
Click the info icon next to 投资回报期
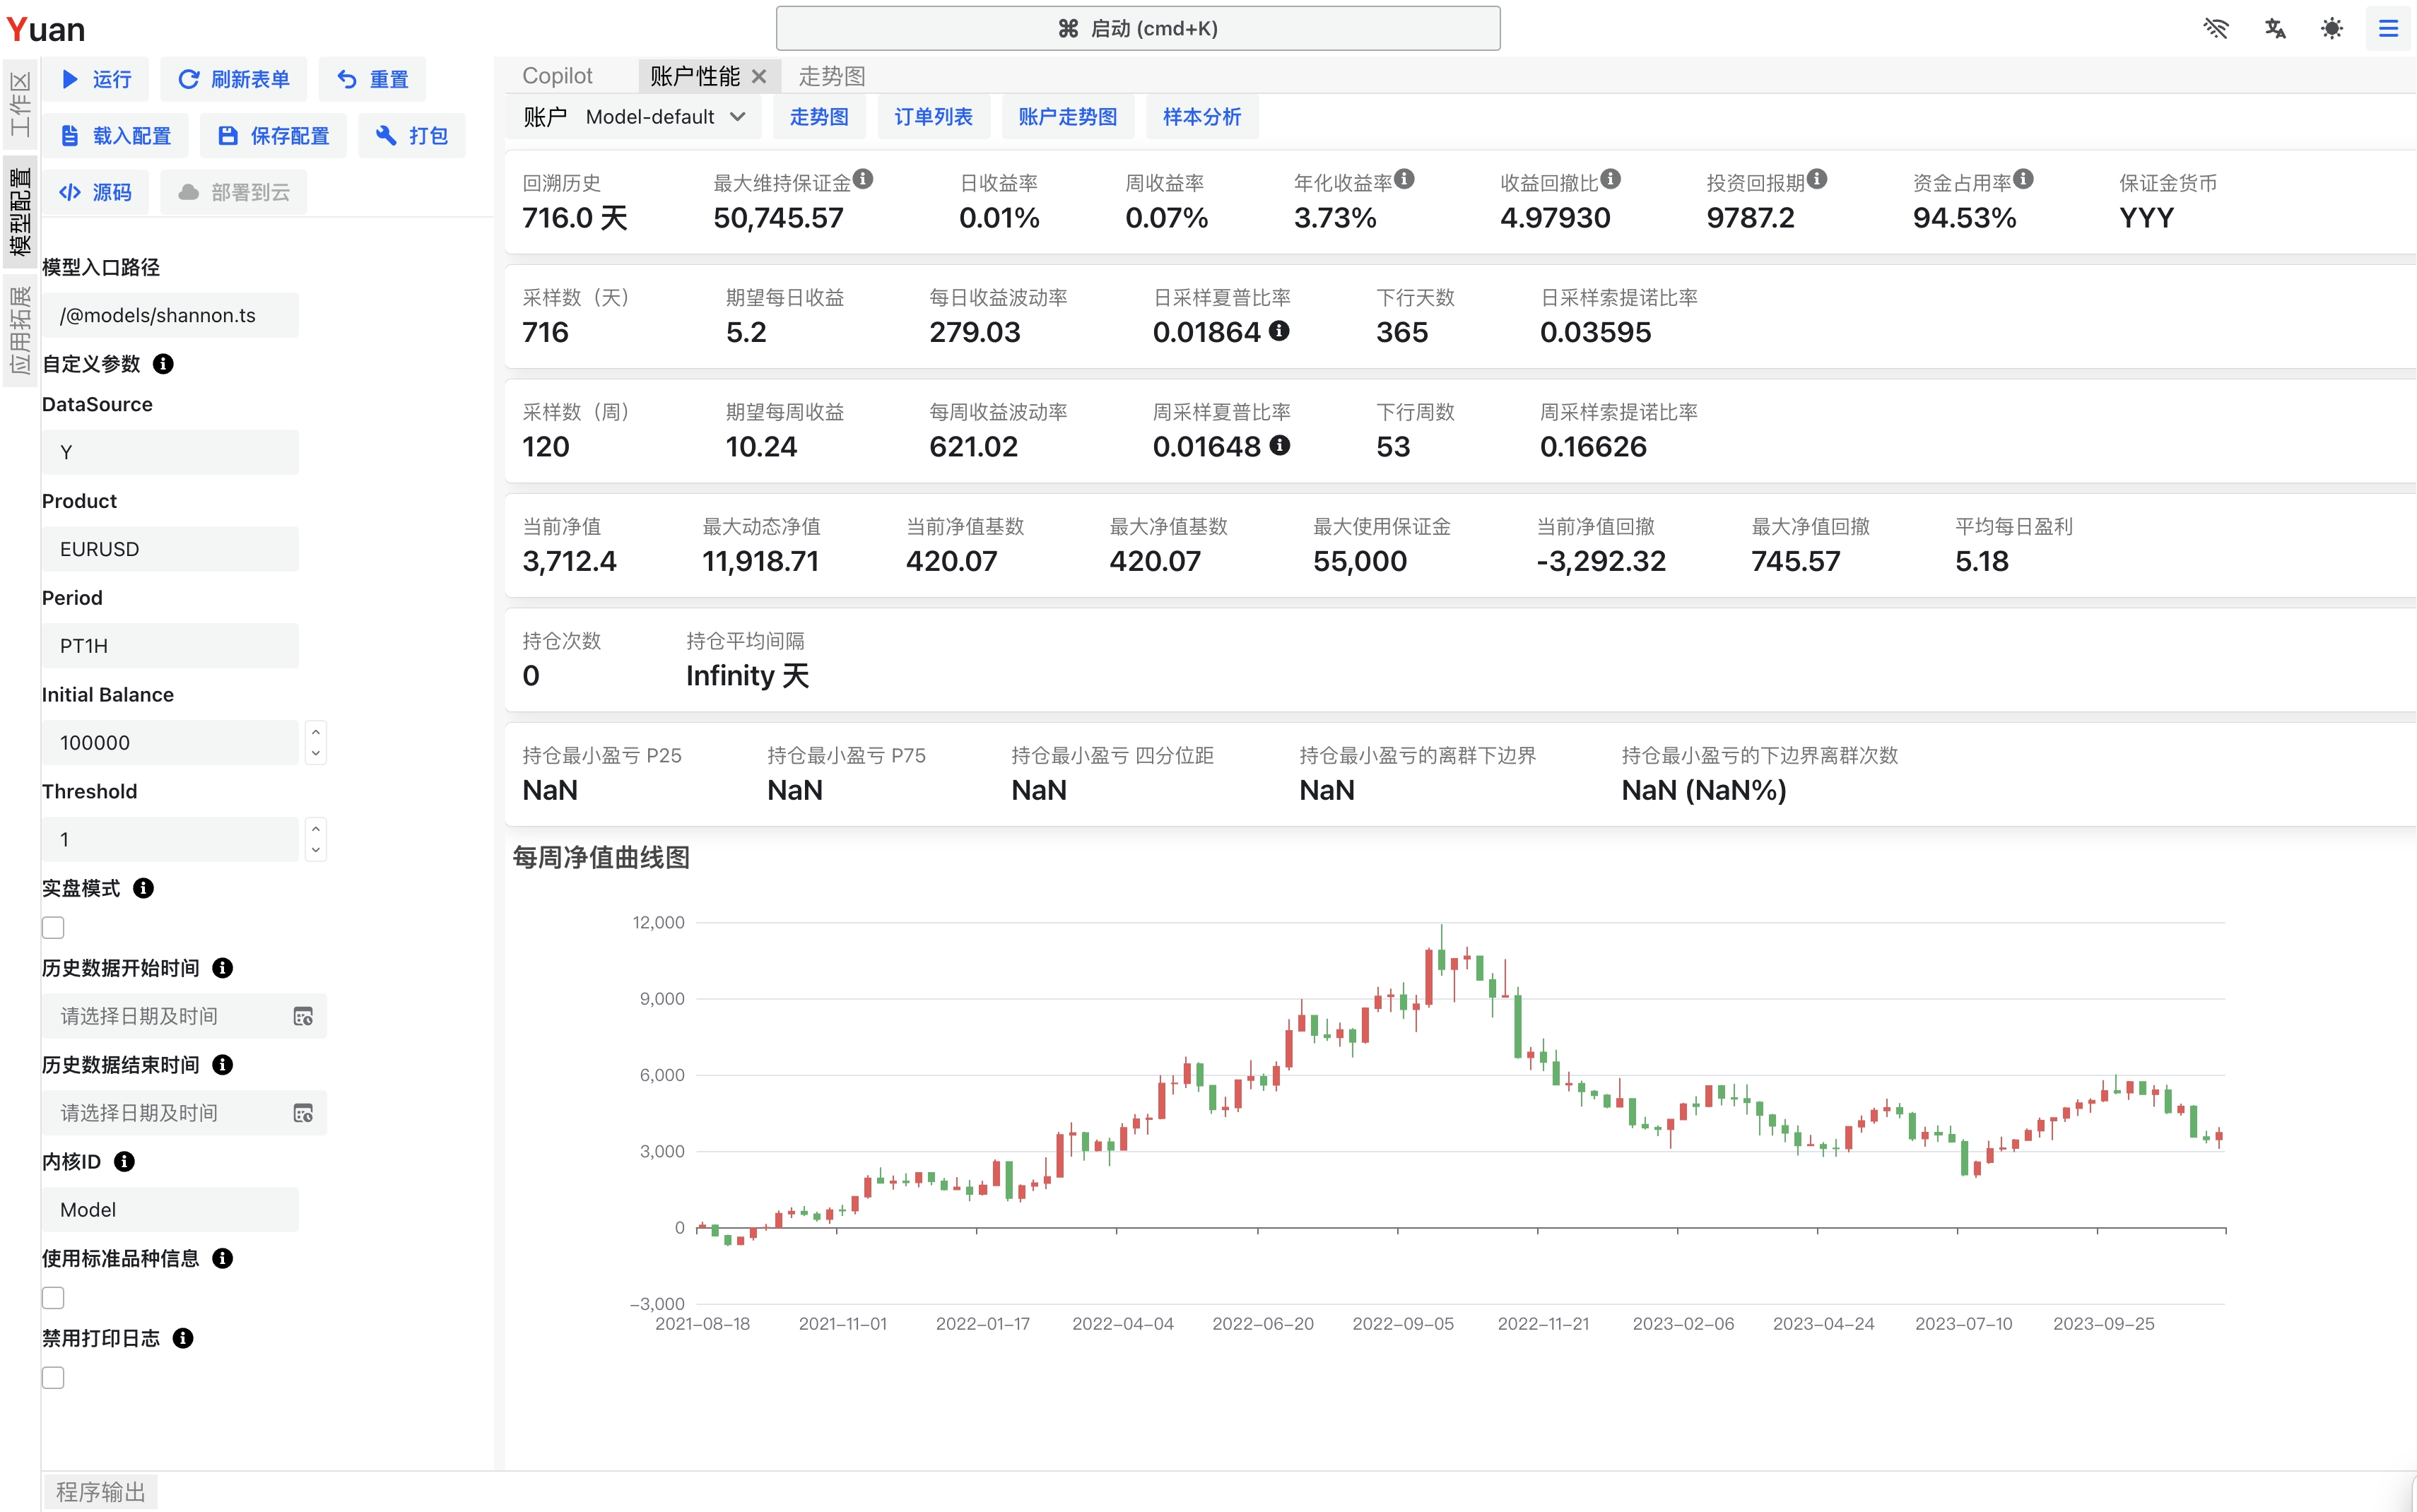[1817, 179]
